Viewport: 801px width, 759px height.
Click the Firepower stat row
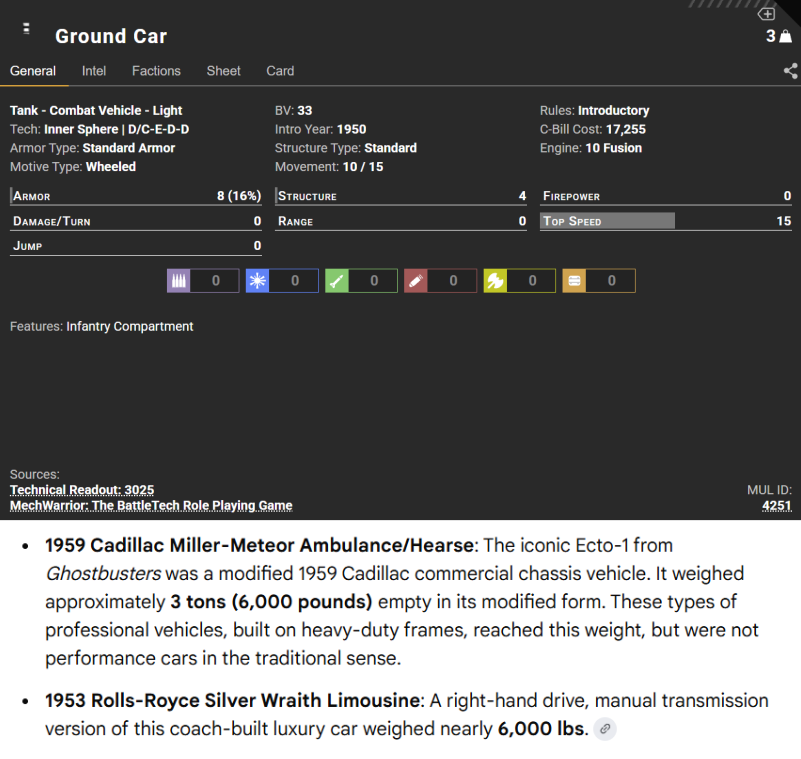[x=666, y=196]
